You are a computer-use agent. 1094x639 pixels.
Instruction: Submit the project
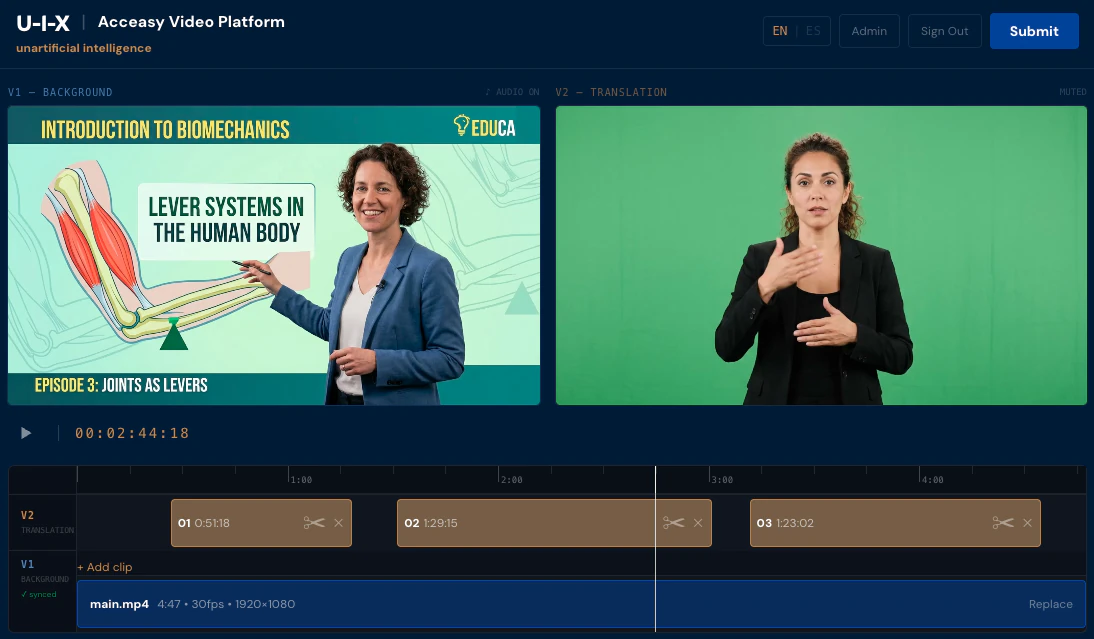1034,31
